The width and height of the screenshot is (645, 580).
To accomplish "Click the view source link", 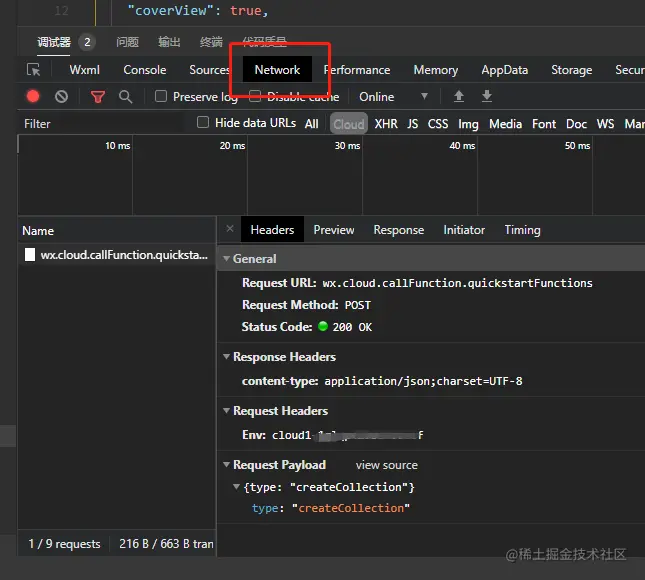I will (x=387, y=465).
